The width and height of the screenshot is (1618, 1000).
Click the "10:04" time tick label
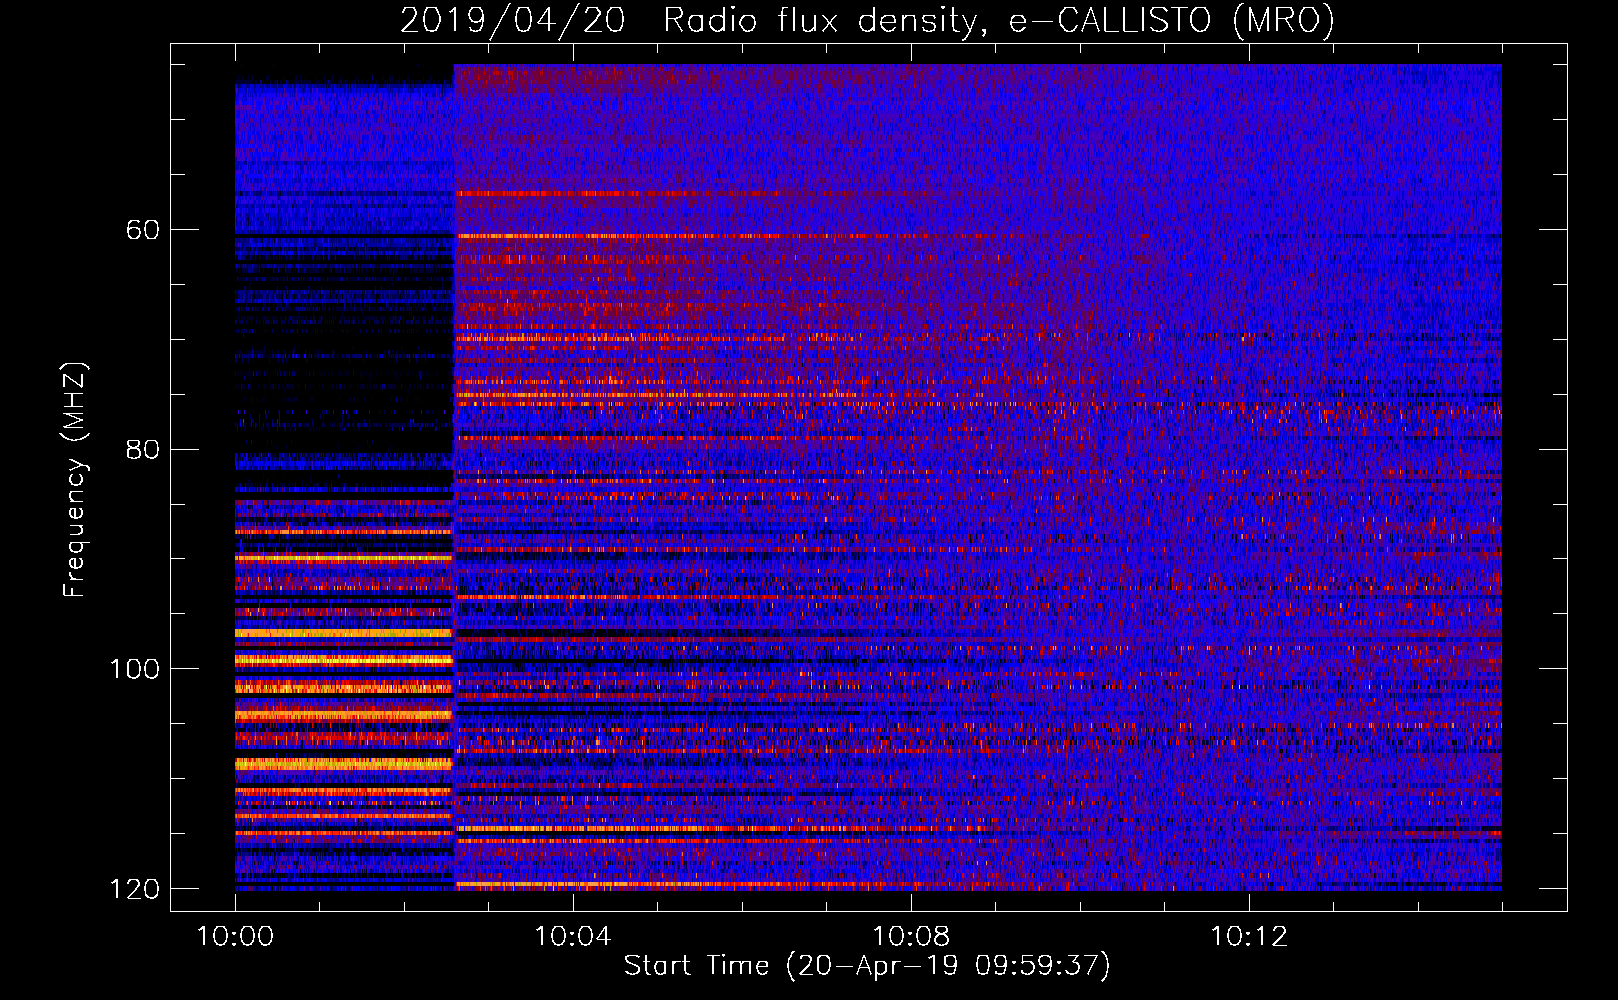click(x=573, y=937)
